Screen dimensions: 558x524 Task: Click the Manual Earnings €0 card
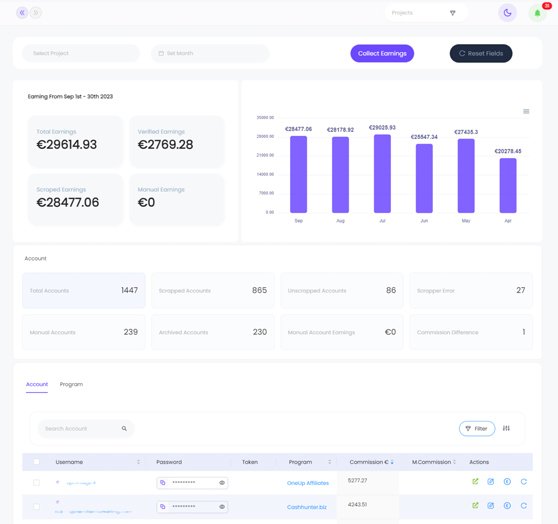177,199
